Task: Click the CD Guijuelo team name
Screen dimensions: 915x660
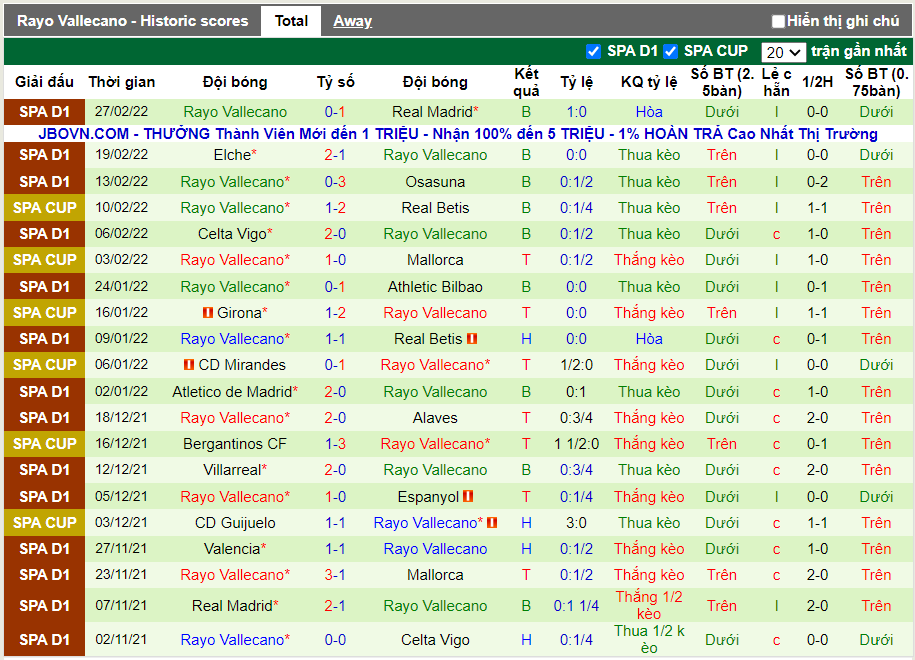Action: point(235,523)
